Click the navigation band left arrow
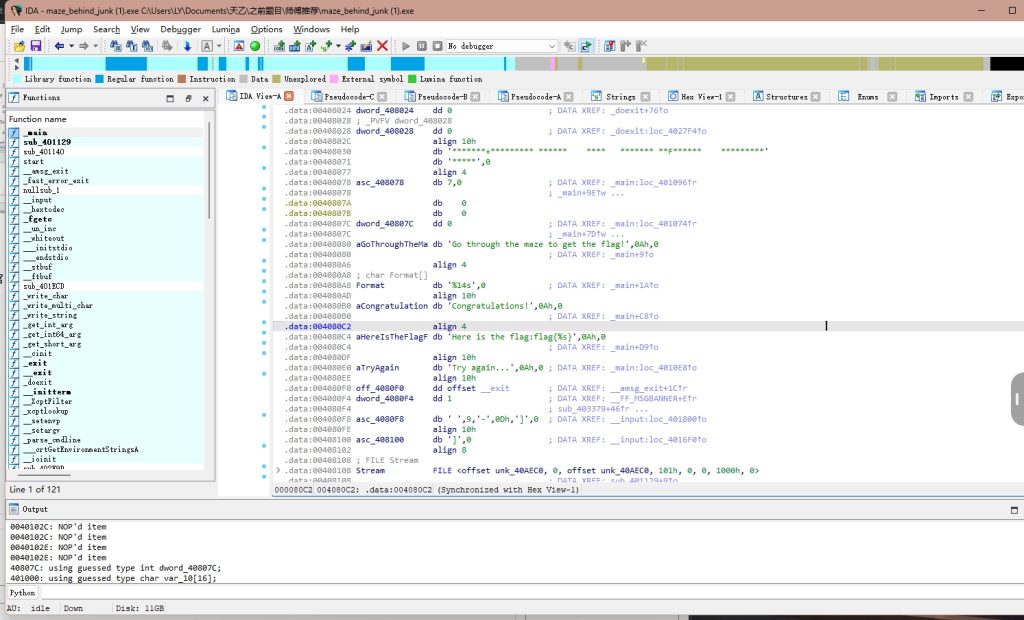Screen dimensions: 1024x620 click(16, 63)
